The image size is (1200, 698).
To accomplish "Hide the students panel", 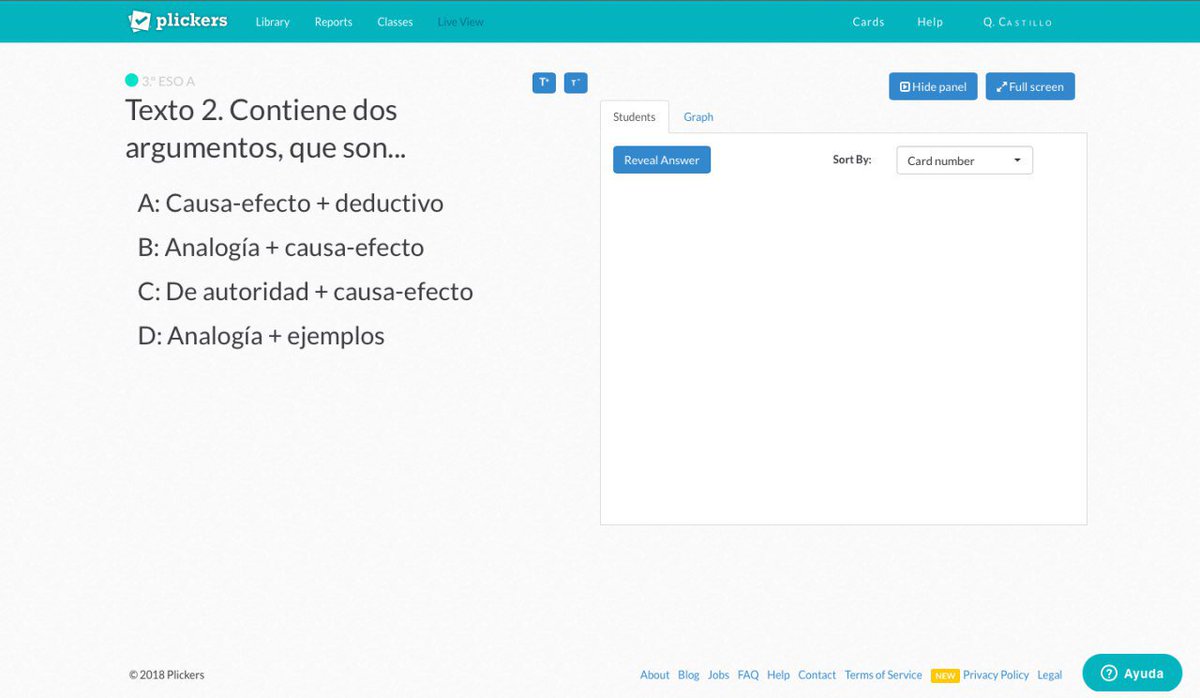I will pos(933,87).
